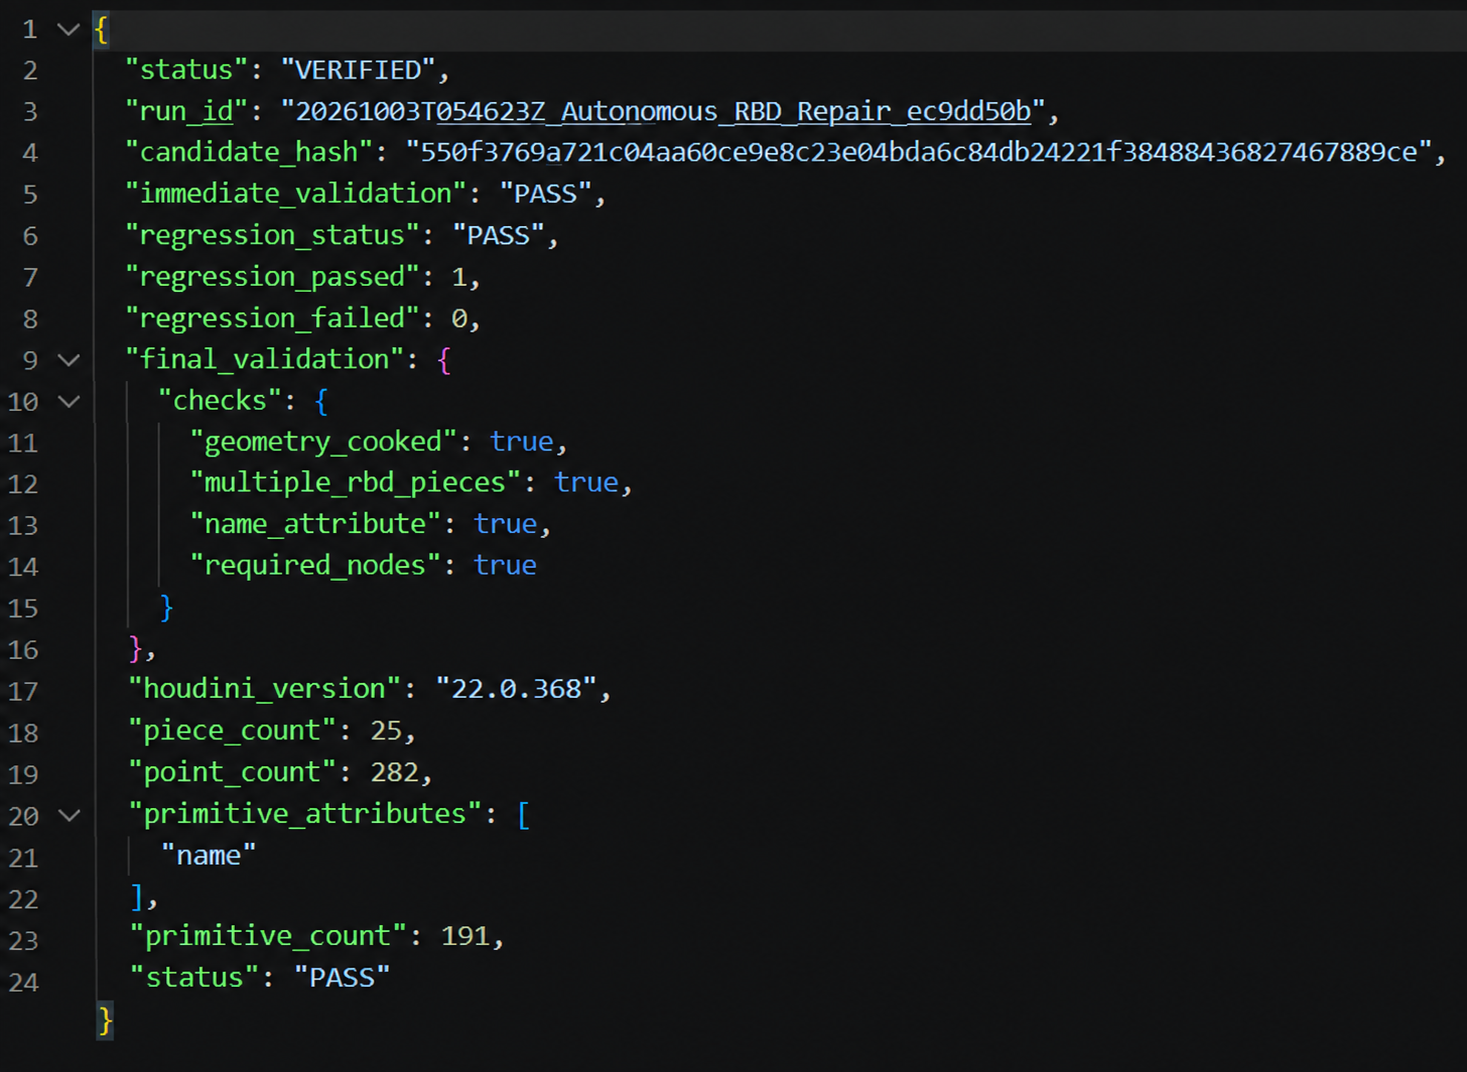
Task: Click the closing yellow brace at the bottom
Action: [x=105, y=1021]
